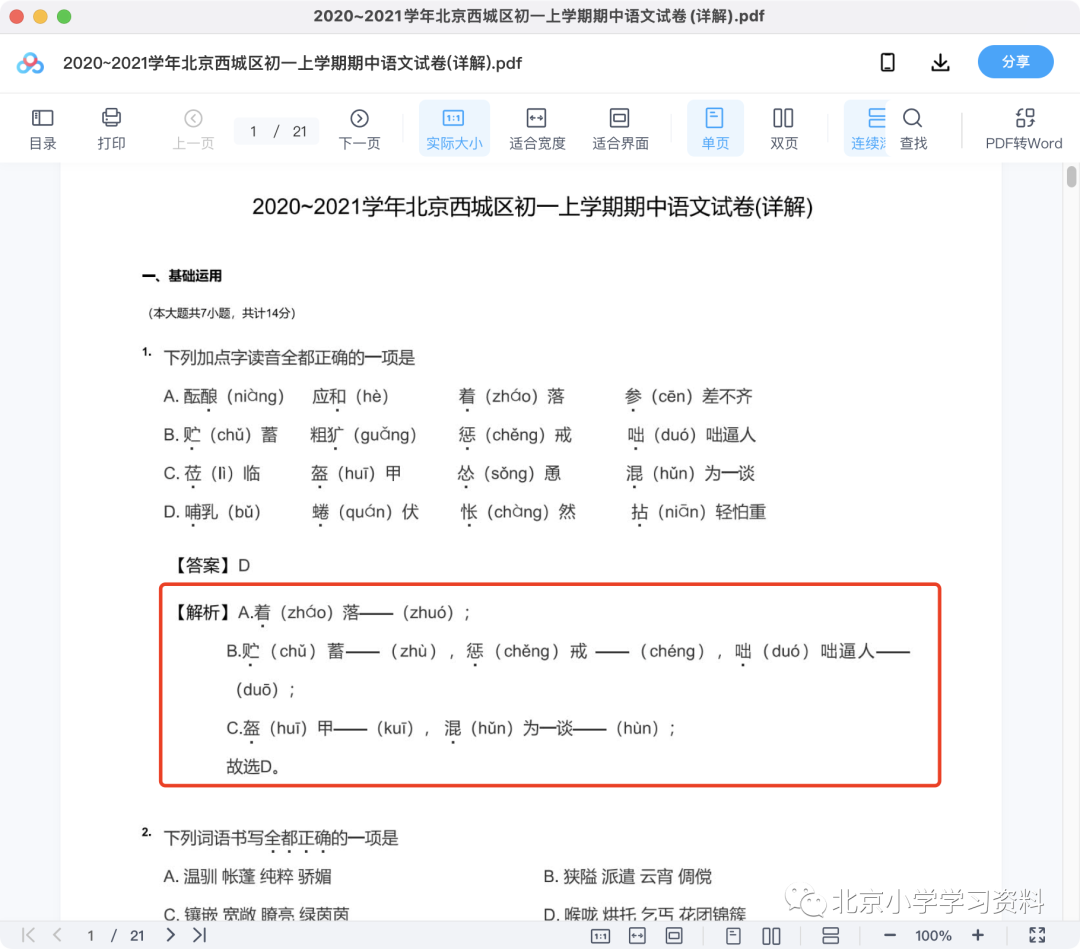The image size is (1080, 949).
Task: Switch to 单页 single page mode
Action: pyautogui.click(x=715, y=129)
